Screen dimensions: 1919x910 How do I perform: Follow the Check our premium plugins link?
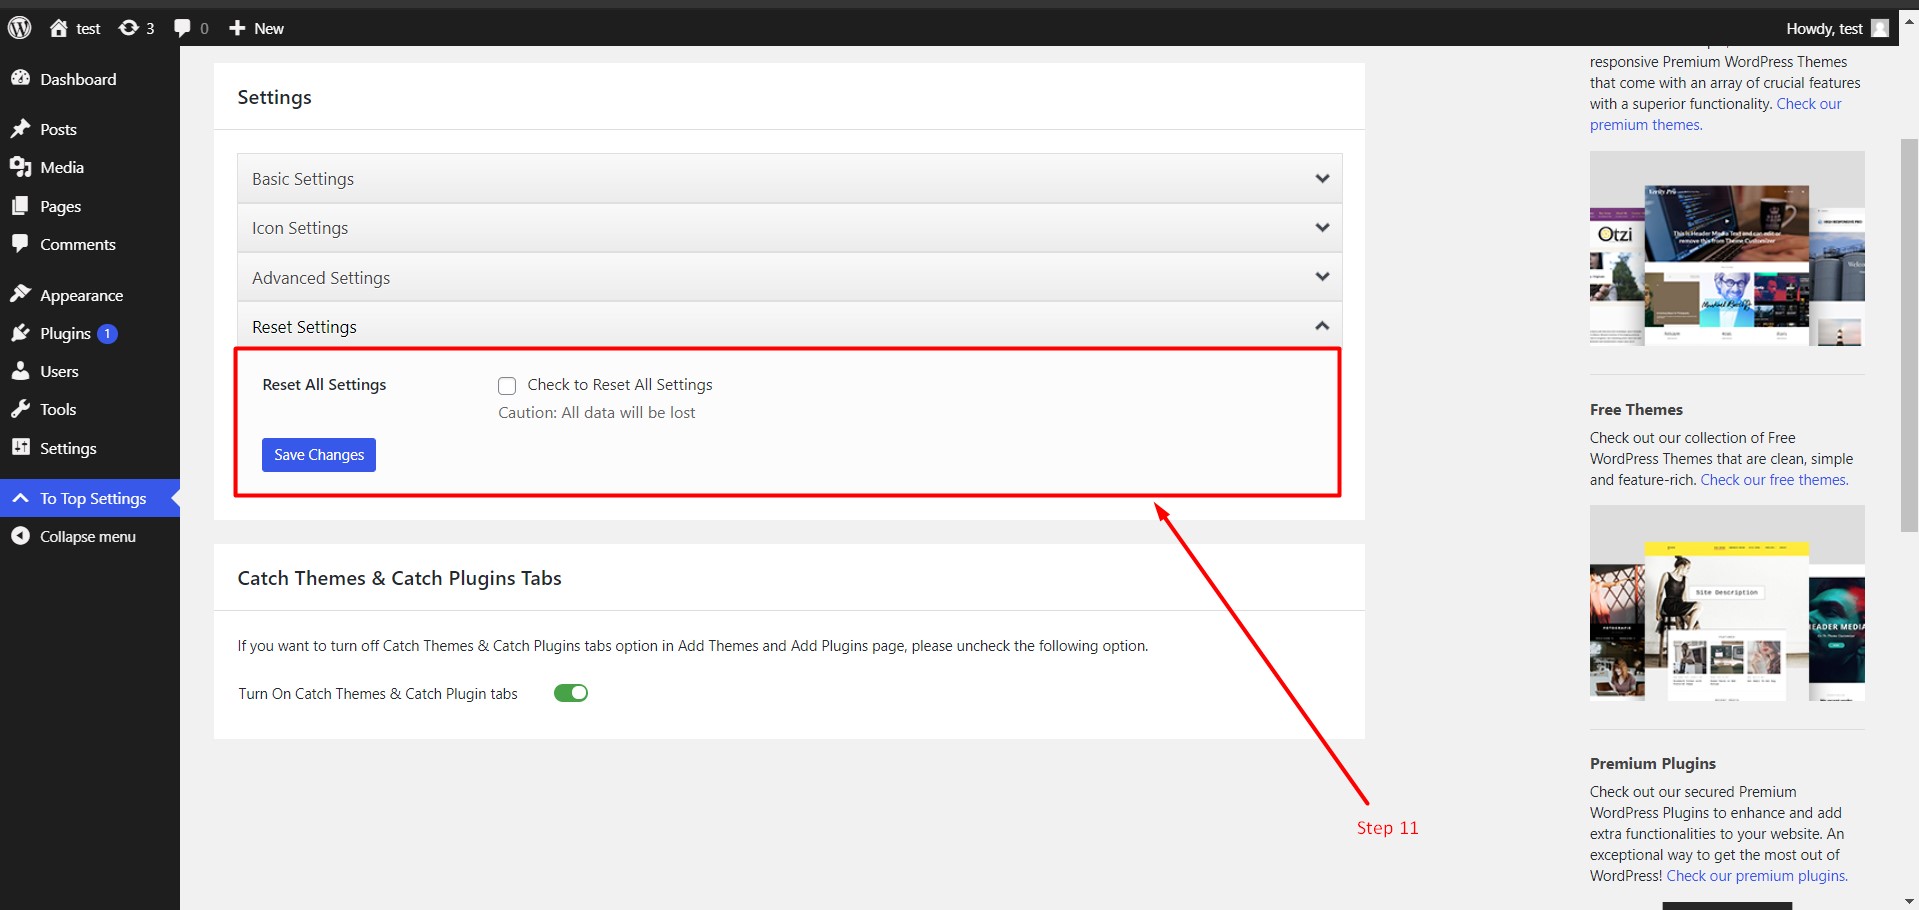point(1757,876)
